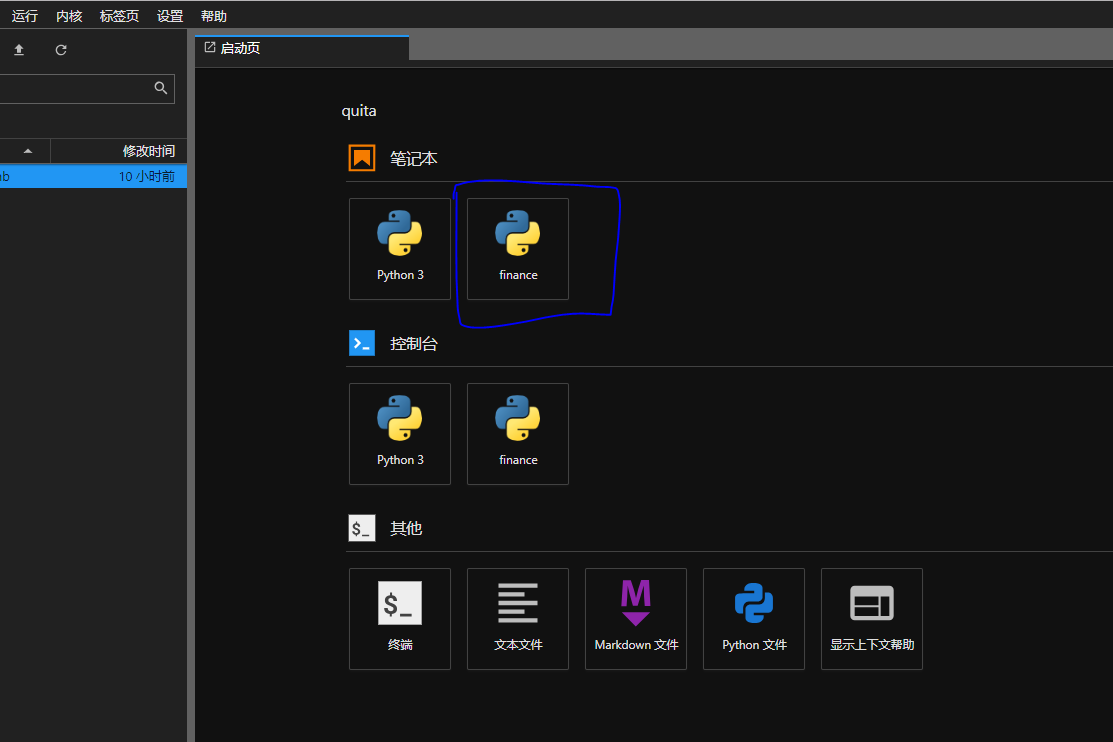Refresh the file browser list
Screen dimensions: 1113x742
[x=61, y=50]
